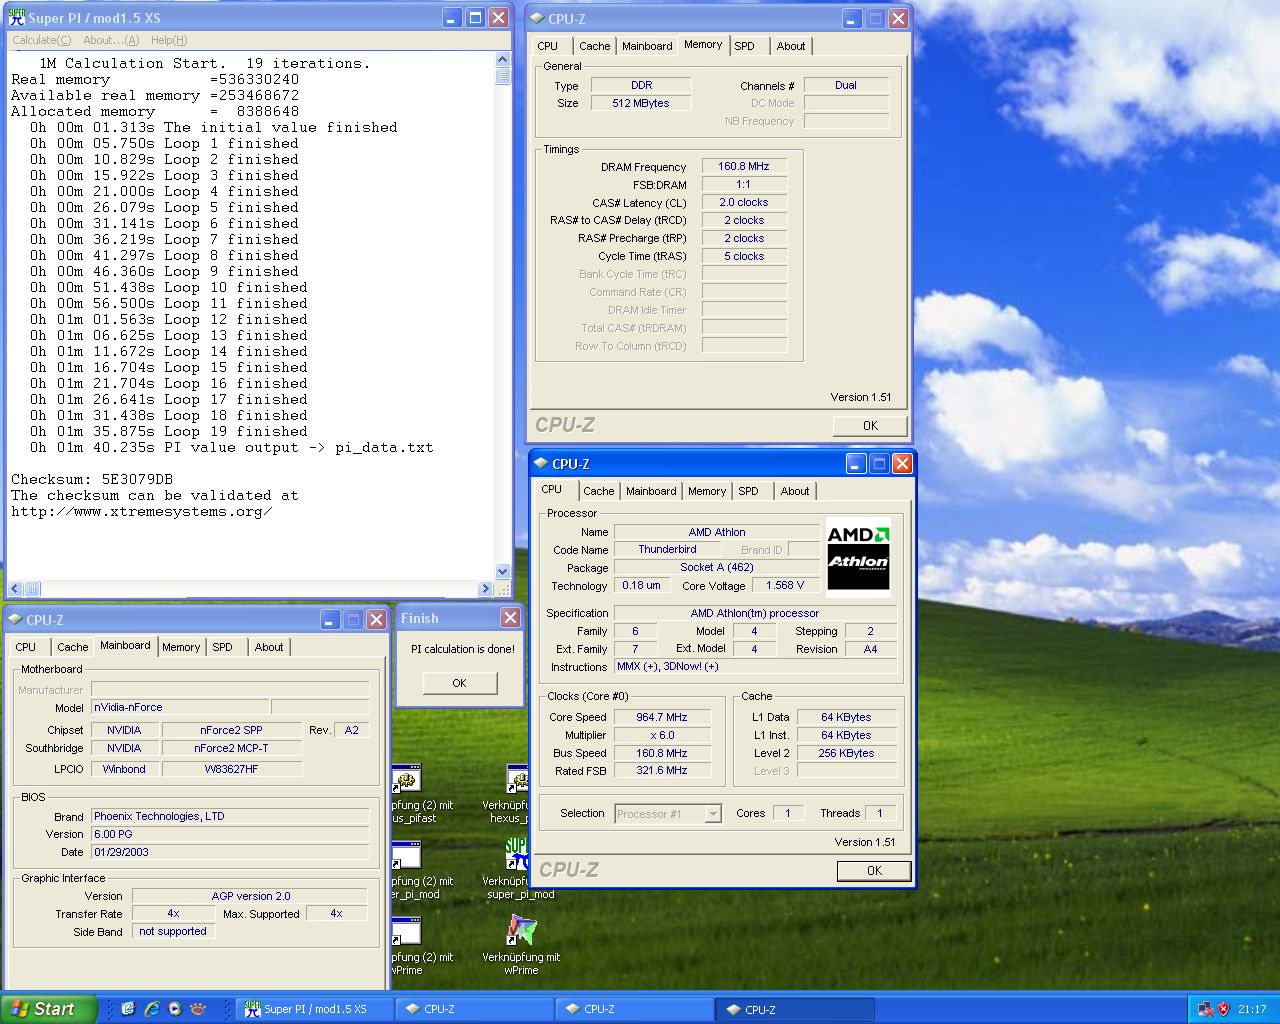Viewport: 1280px width, 1024px height.
Task: In the CPU-Z window showing Processor info, open the About tab
Action: coord(795,491)
